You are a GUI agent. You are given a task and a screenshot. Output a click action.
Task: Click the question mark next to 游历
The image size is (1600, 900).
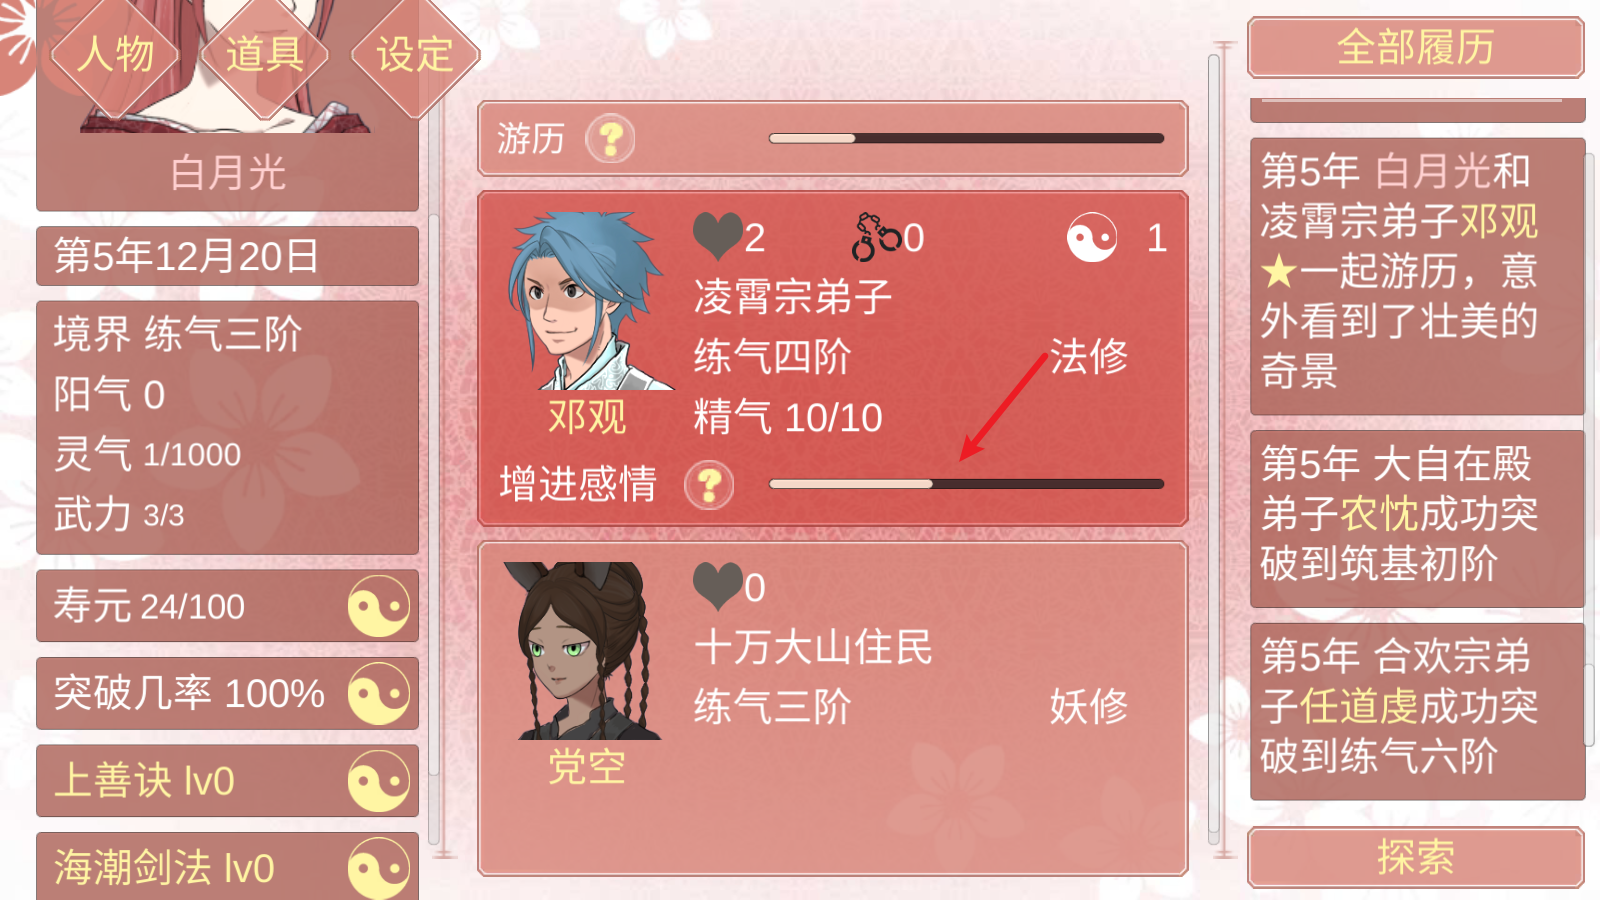pos(610,139)
